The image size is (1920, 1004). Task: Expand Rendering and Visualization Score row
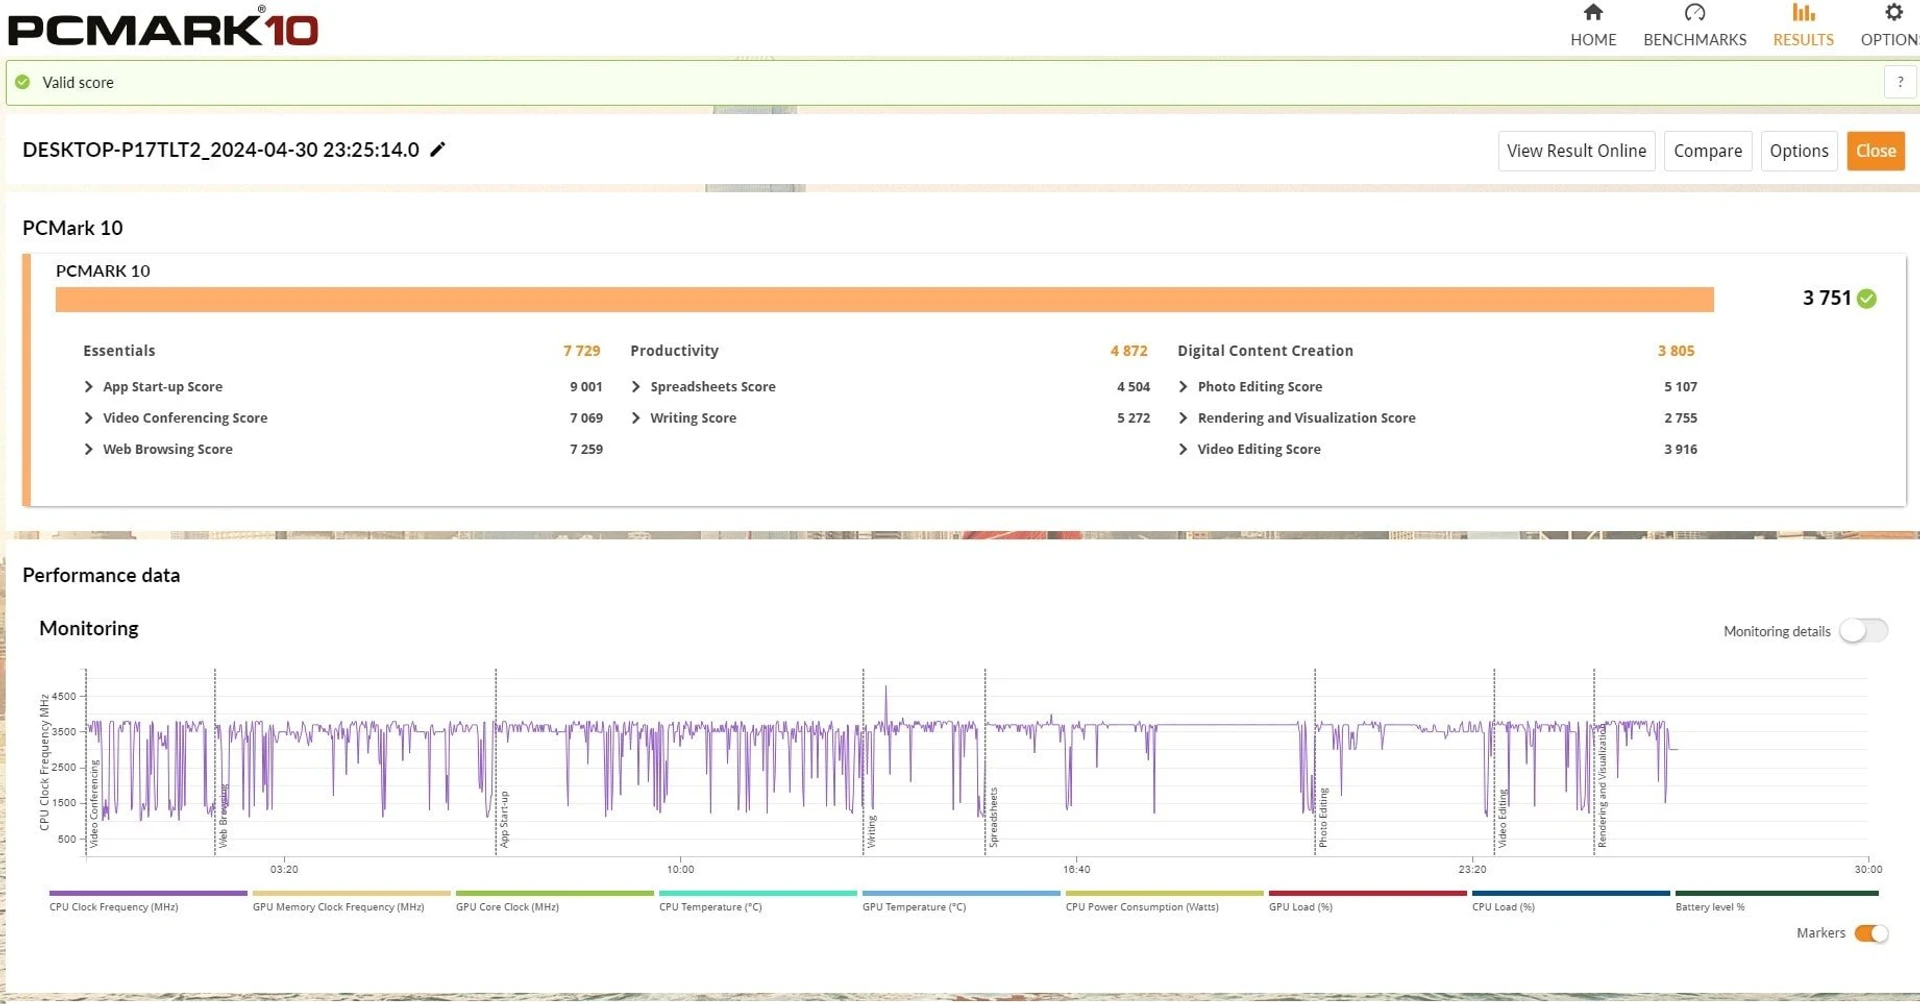point(1183,418)
